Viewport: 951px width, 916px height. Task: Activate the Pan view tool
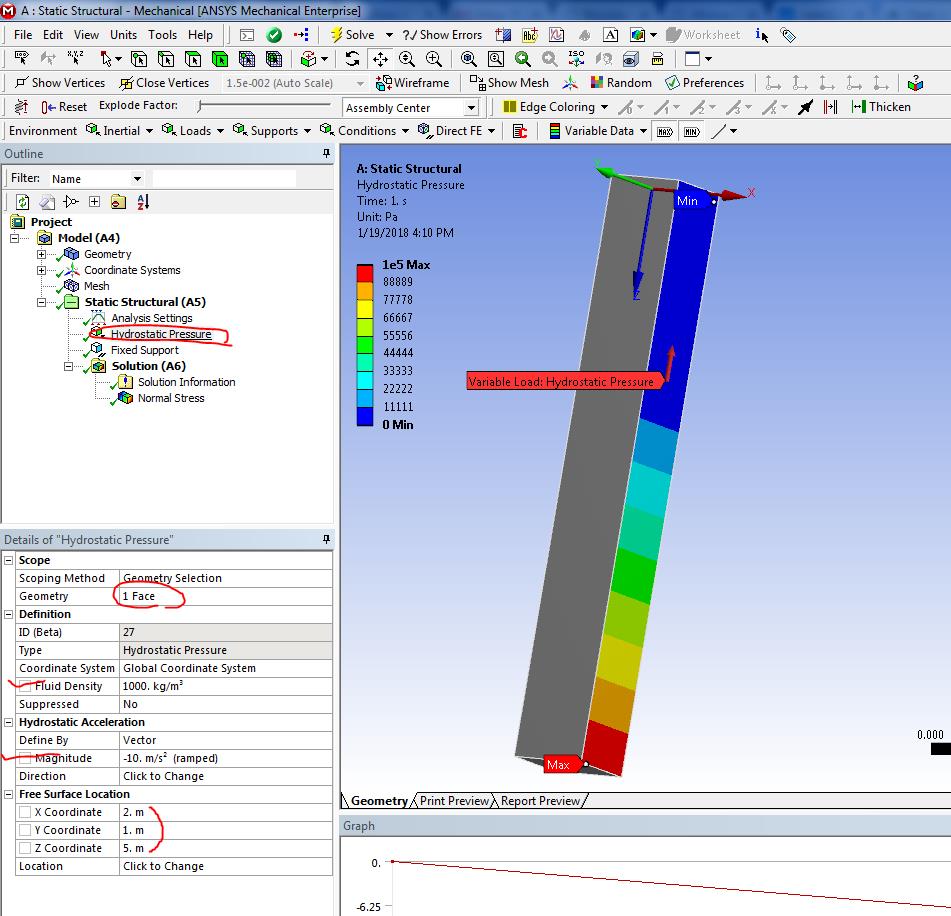(x=380, y=59)
